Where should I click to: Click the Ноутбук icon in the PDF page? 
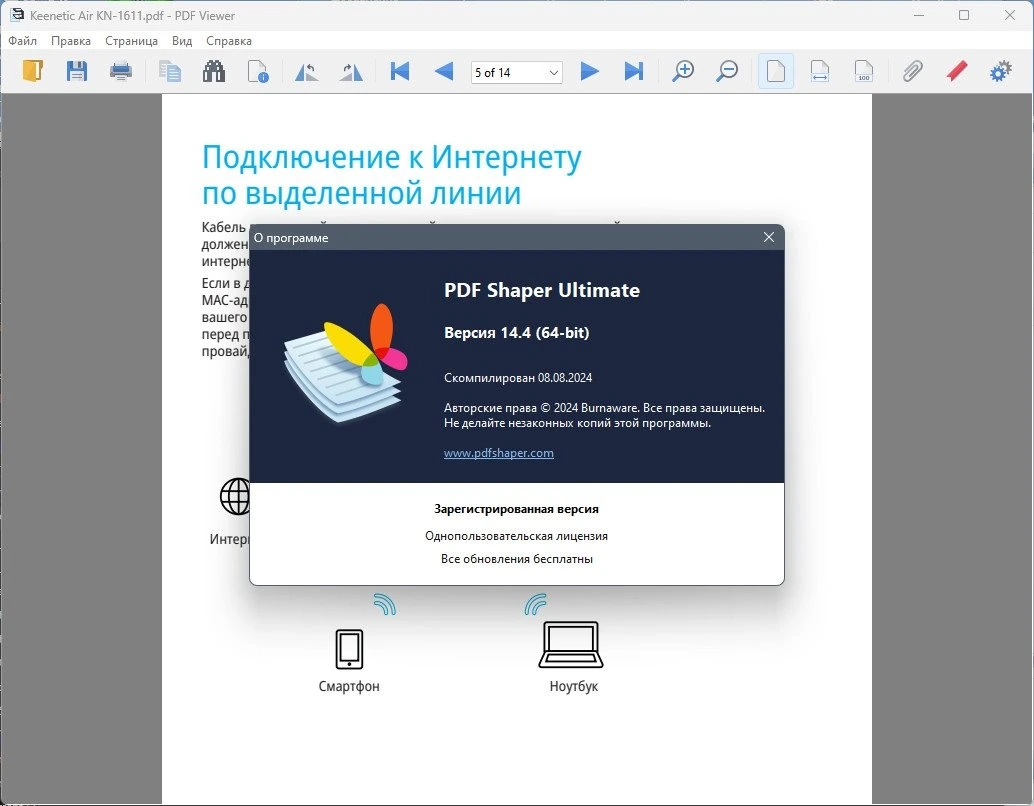pos(571,645)
